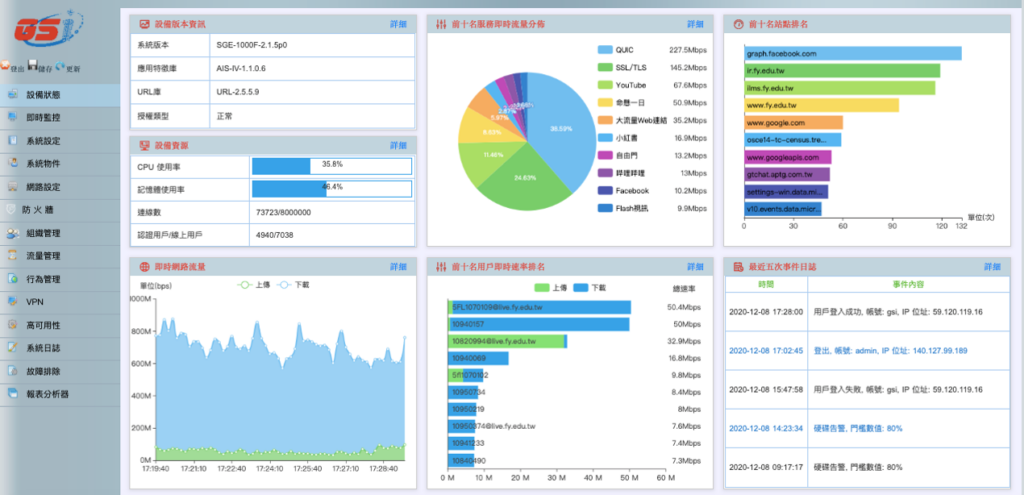Viewport: 1024px width, 495px height.
Task: Click the 組織管理 users icon in sidebar
Action: coord(12,232)
